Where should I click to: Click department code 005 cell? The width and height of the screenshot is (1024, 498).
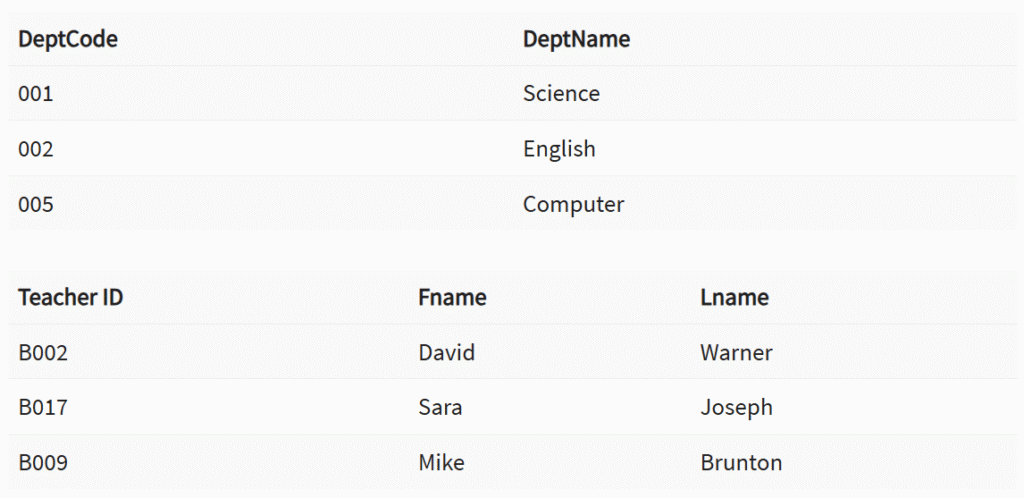(x=36, y=205)
